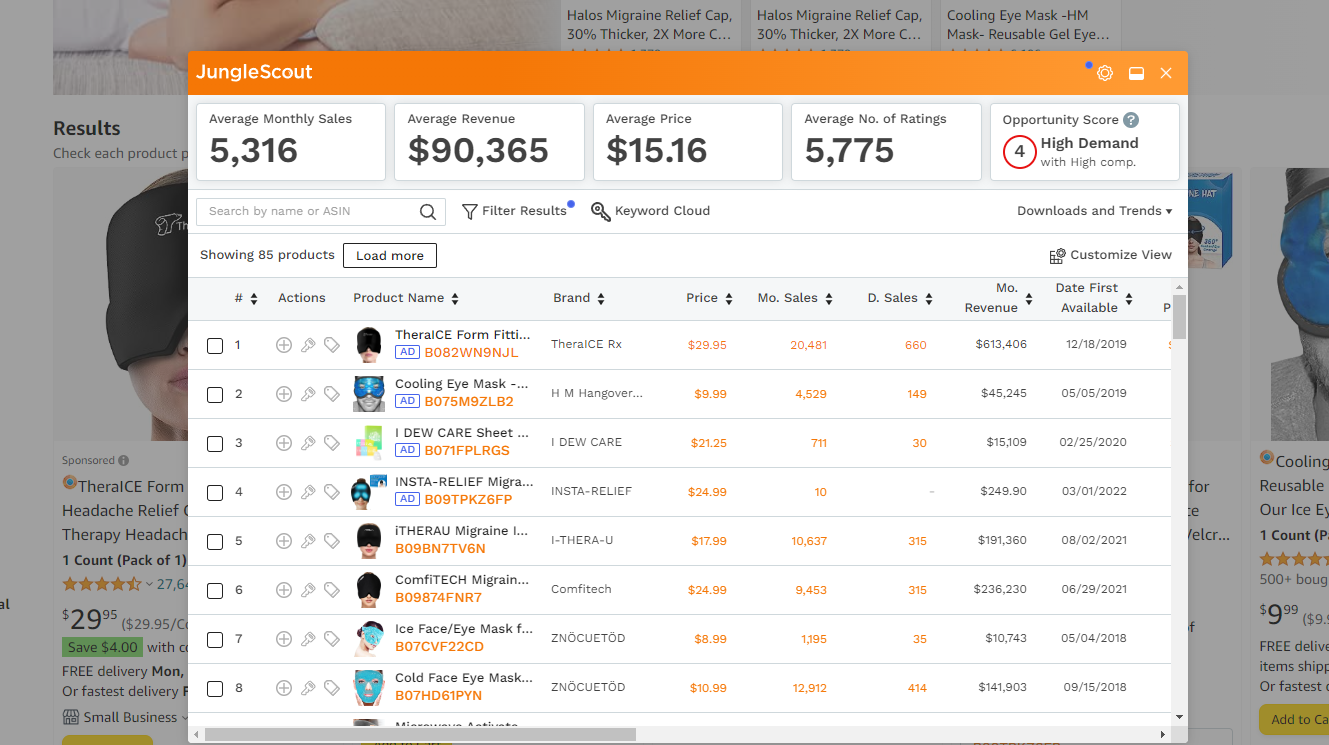Viewport: 1329px width, 745px height.
Task: Open the Keyword Cloud tool
Action: (x=650, y=211)
